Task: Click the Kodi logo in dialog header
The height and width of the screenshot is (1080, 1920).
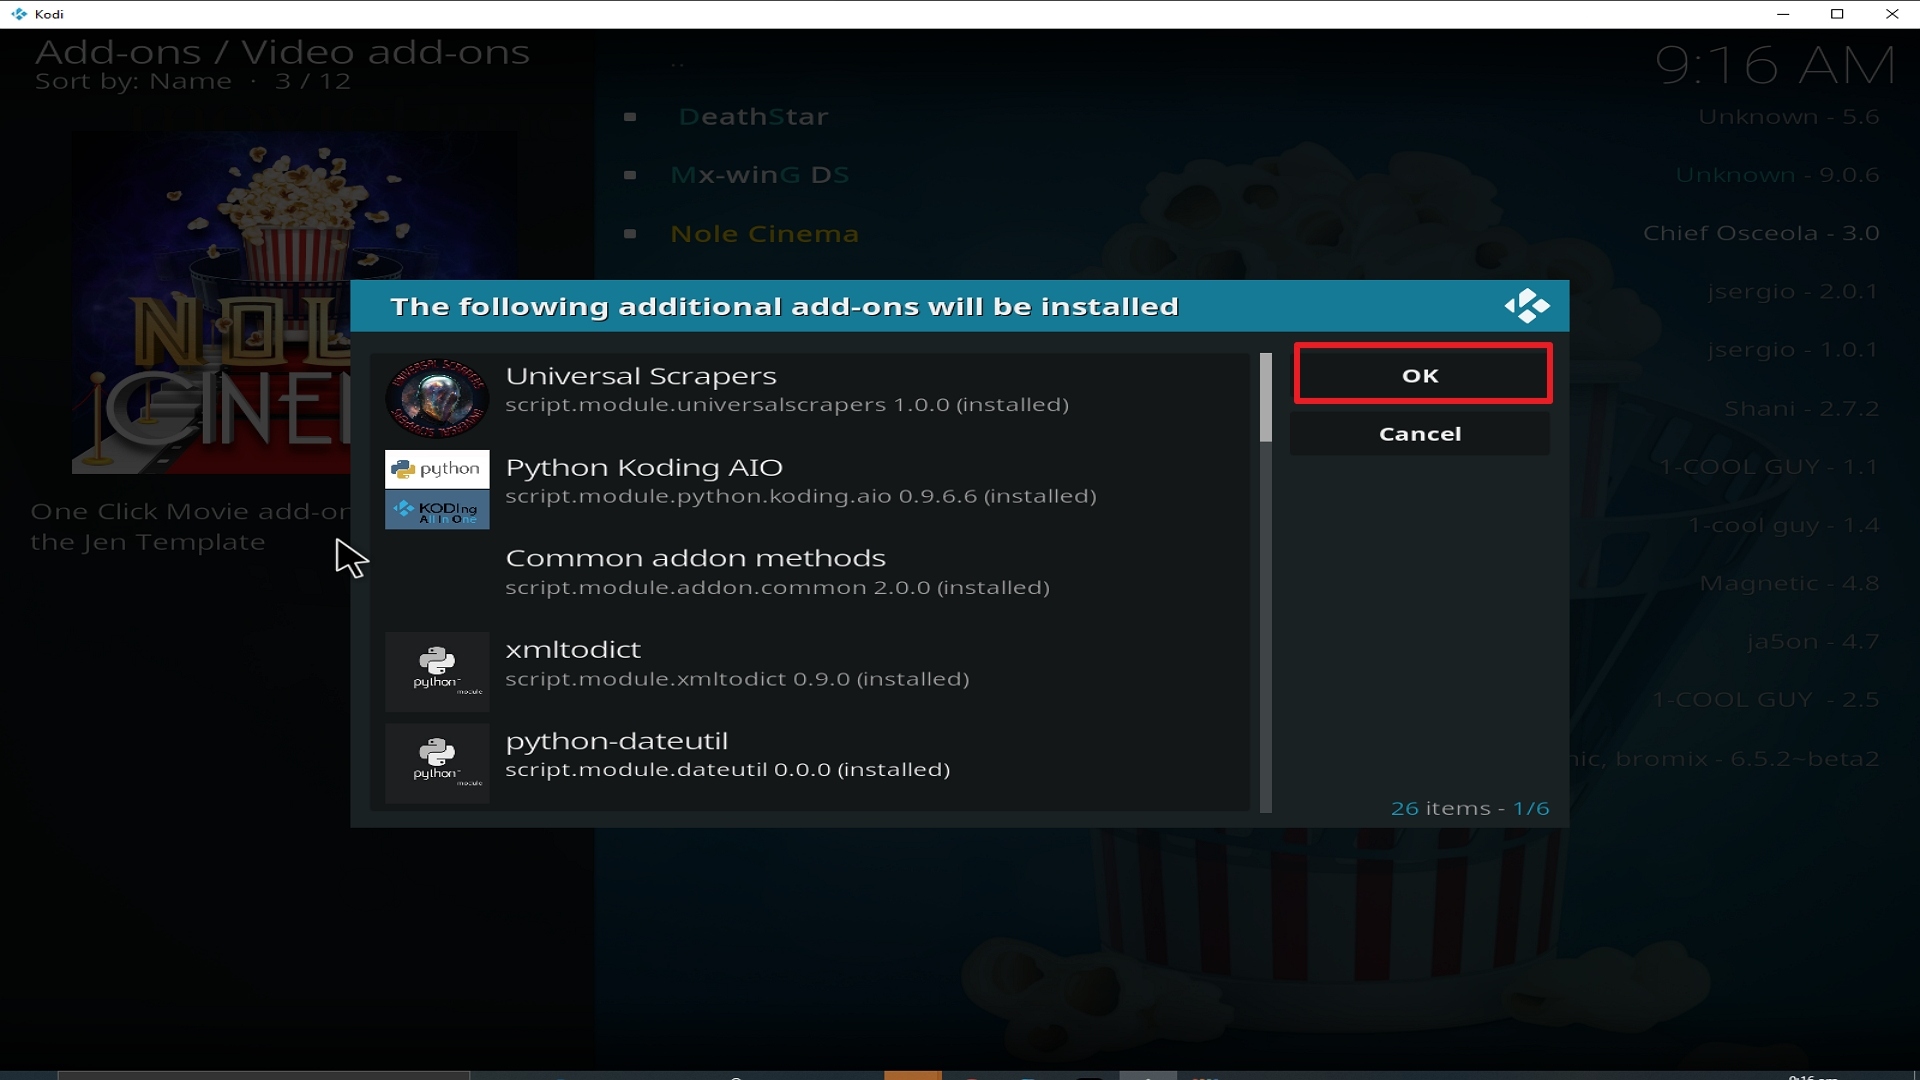Action: coord(1527,306)
